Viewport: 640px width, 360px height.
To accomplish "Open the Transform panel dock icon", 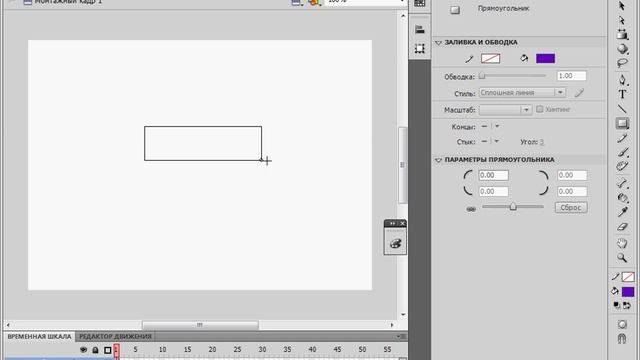I will point(420,49).
